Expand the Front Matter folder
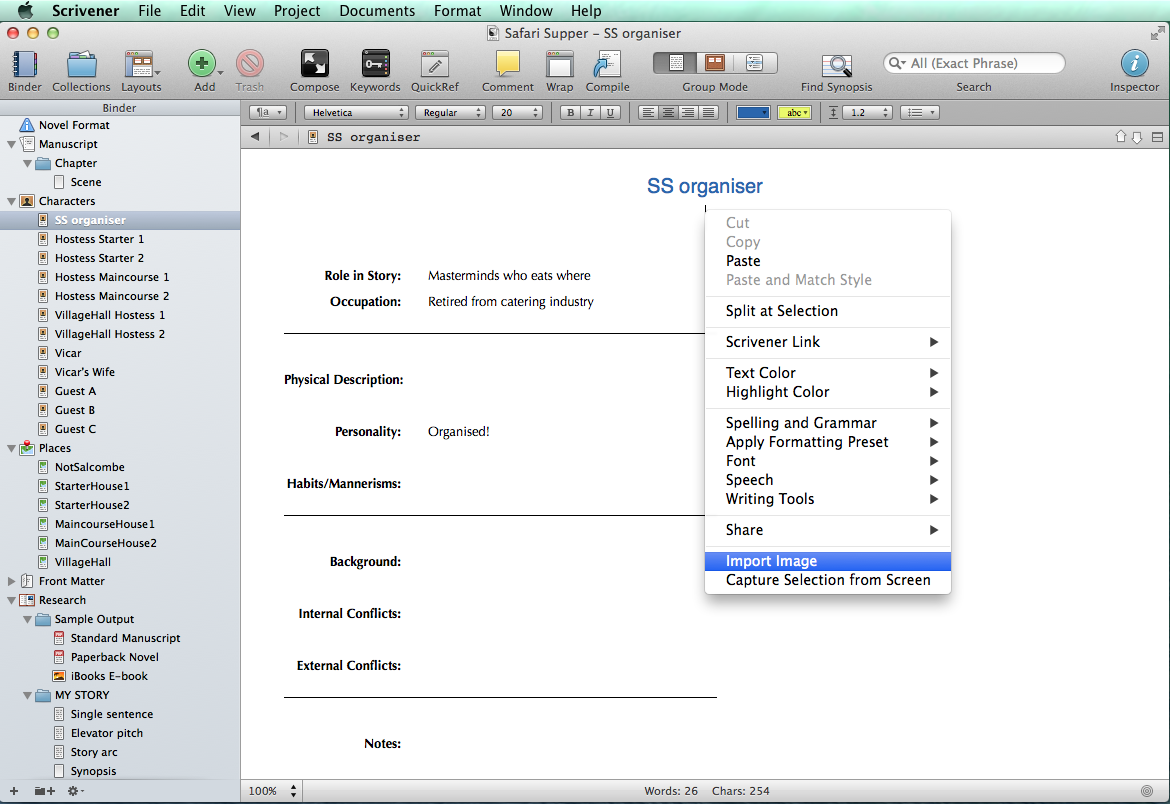Viewport: 1170px width, 804px height. tap(11, 581)
